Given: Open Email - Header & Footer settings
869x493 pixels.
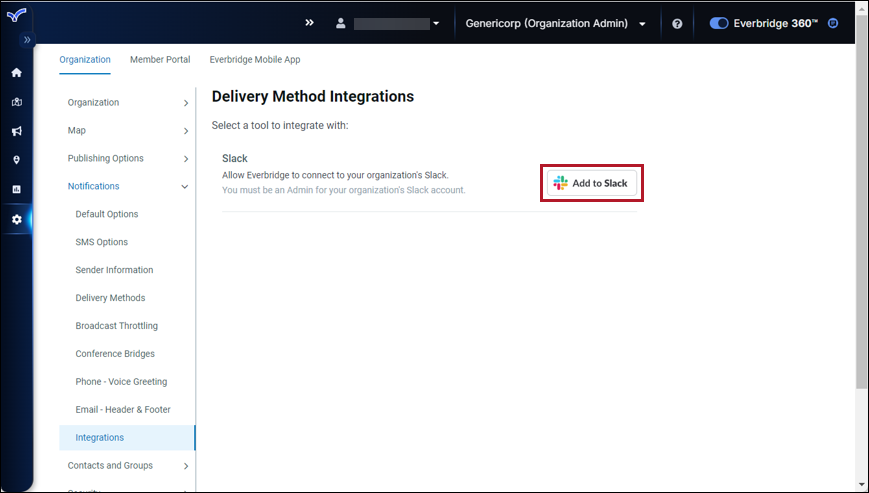Looking at the screenshot, I should point(123,410).
